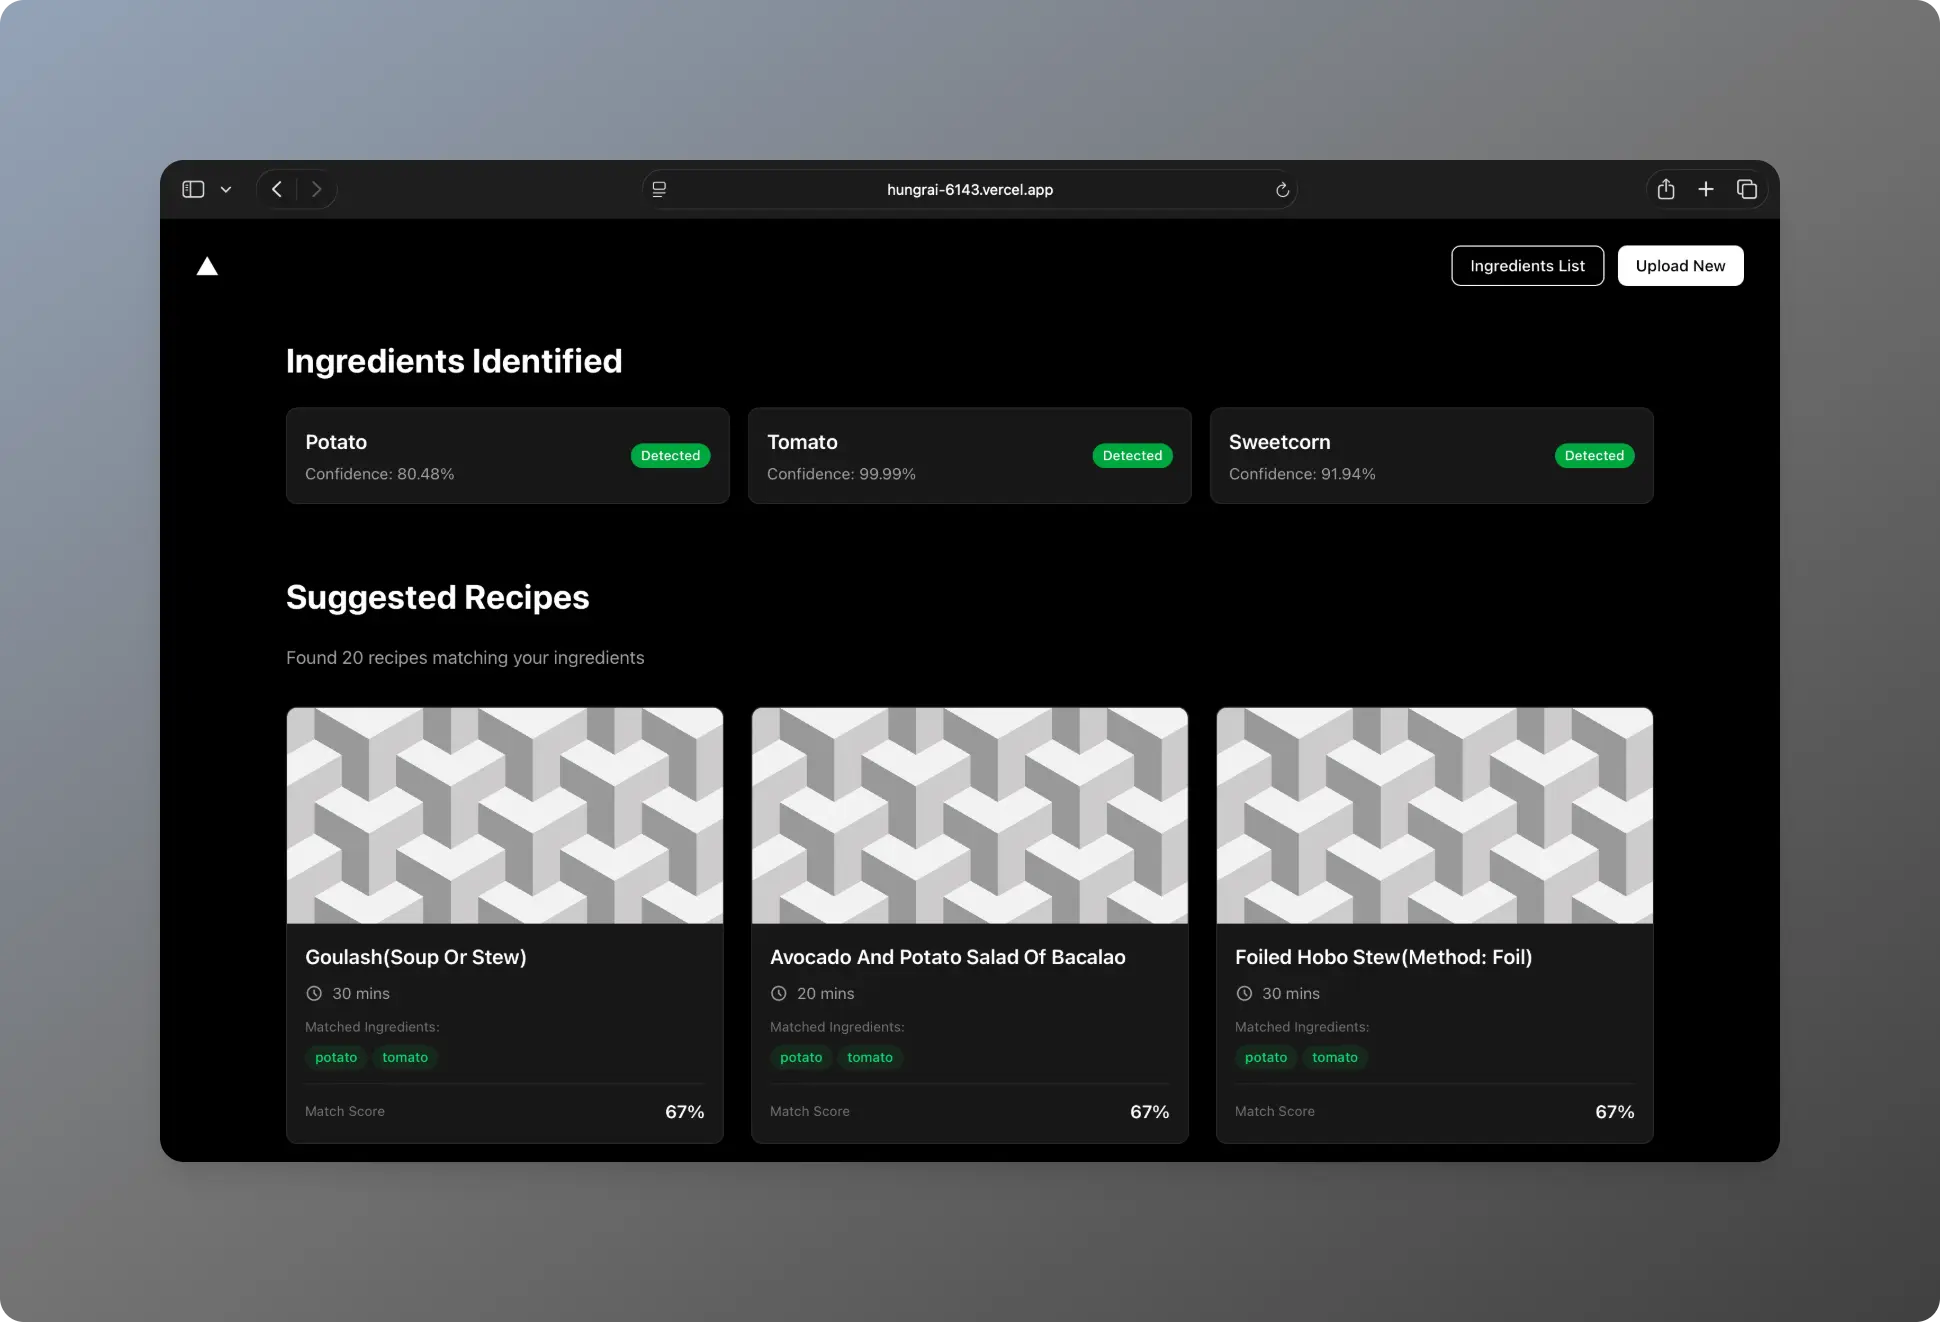This screenshot has width=1940, height=1322.
Task: Click the Detected badge on Potato card
Action: pos(670,456)
